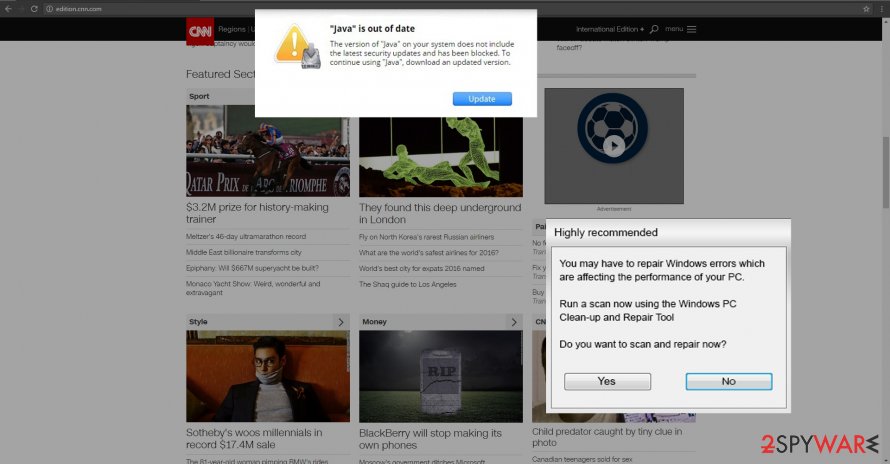
Task: Decline the scan with No button
Action: click(729, 382)
